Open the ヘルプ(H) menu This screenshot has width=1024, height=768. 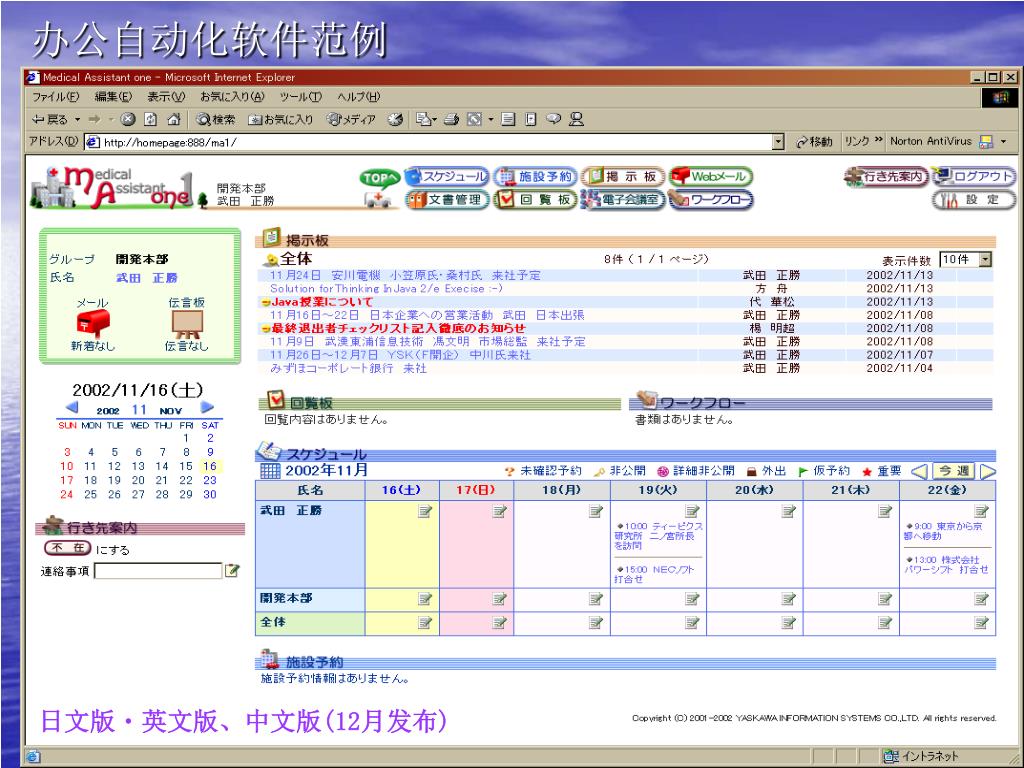pyautogui.click(x=359, y=97)
